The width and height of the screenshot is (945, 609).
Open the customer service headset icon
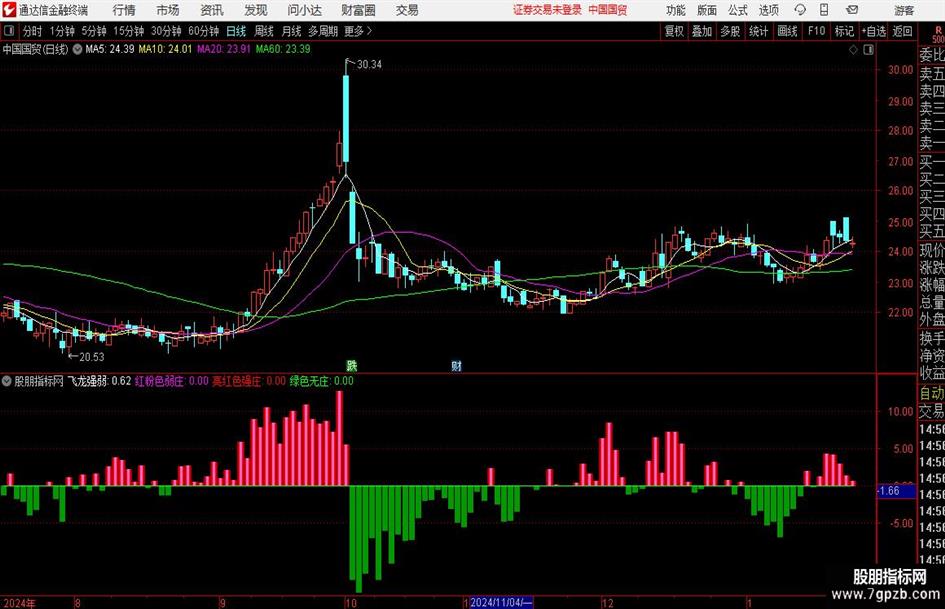click(x=800, y=10)
